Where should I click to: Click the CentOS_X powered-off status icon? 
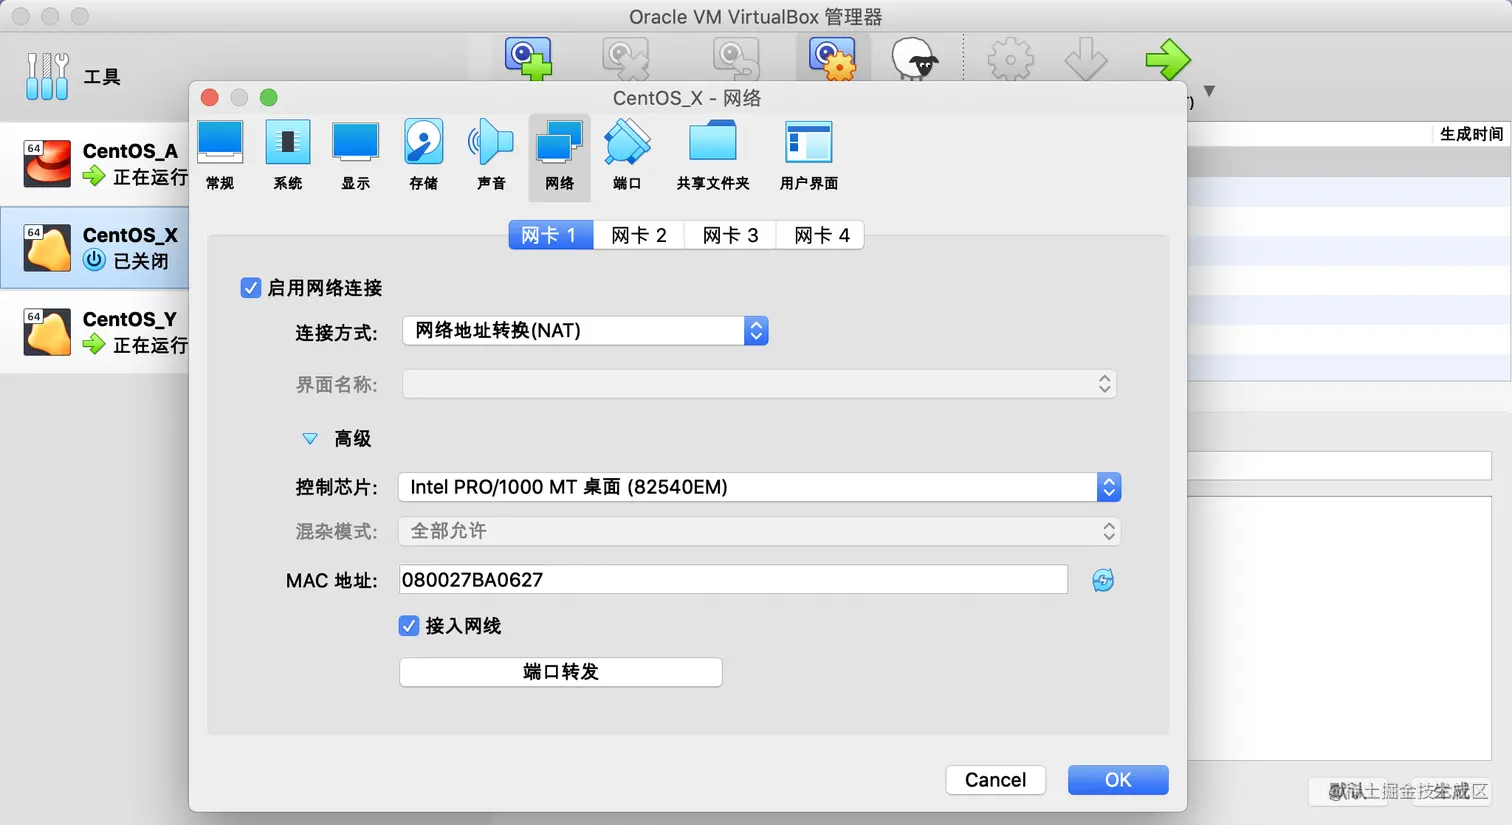(94, 260)
